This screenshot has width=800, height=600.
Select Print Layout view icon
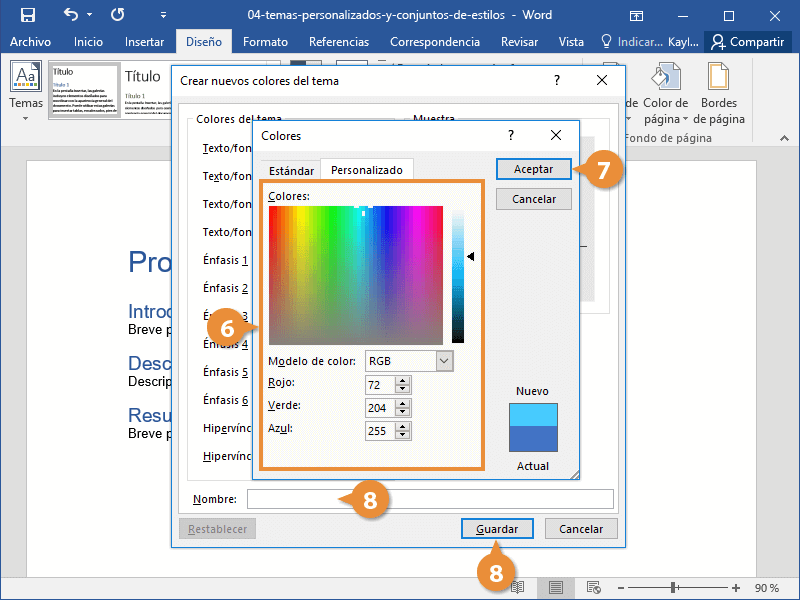(x=556, y=588)
